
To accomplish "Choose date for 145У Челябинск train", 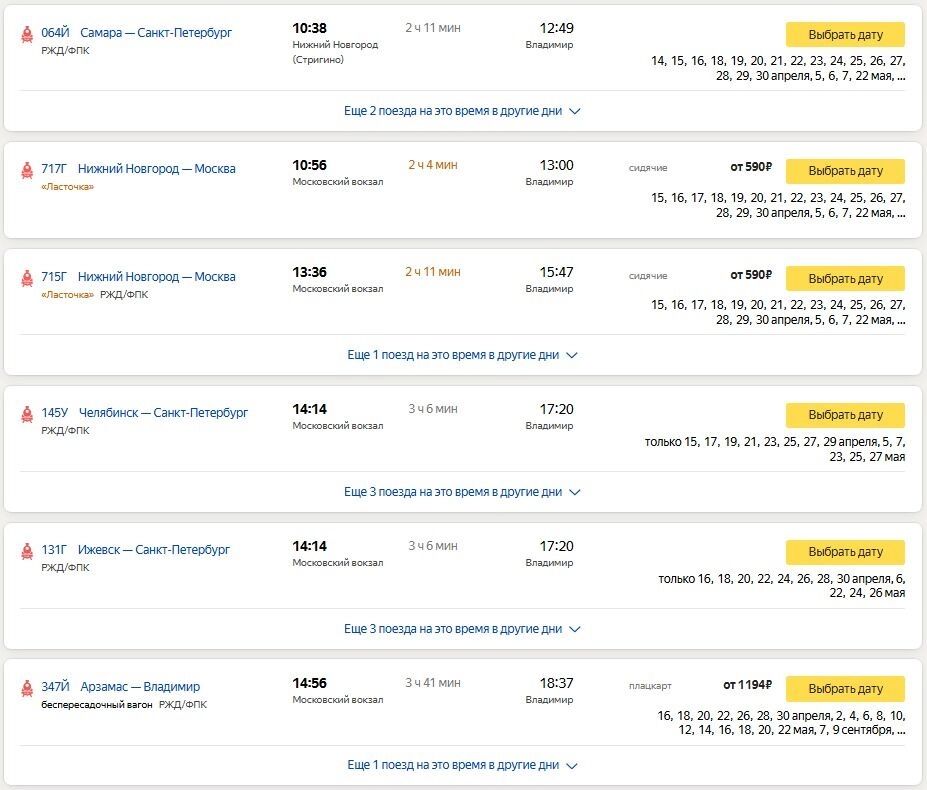I will pyautogui.click(x=845, y=415).
